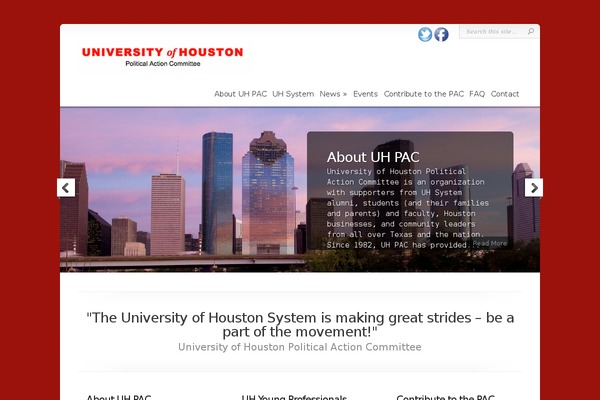Image resolution: width=600 pixels, height=400 pixels.
Task: Click 'Read More' in the slider
Action: pos(489,243)
